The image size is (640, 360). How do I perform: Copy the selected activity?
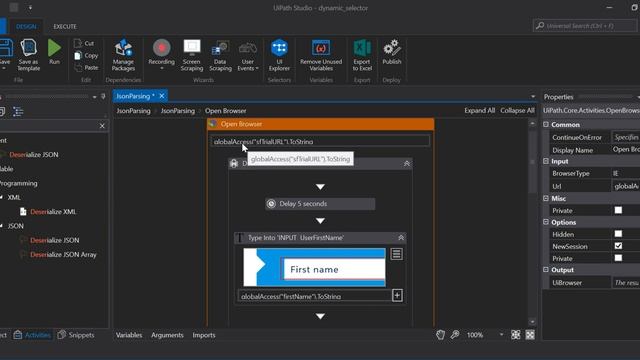[87, 56]
